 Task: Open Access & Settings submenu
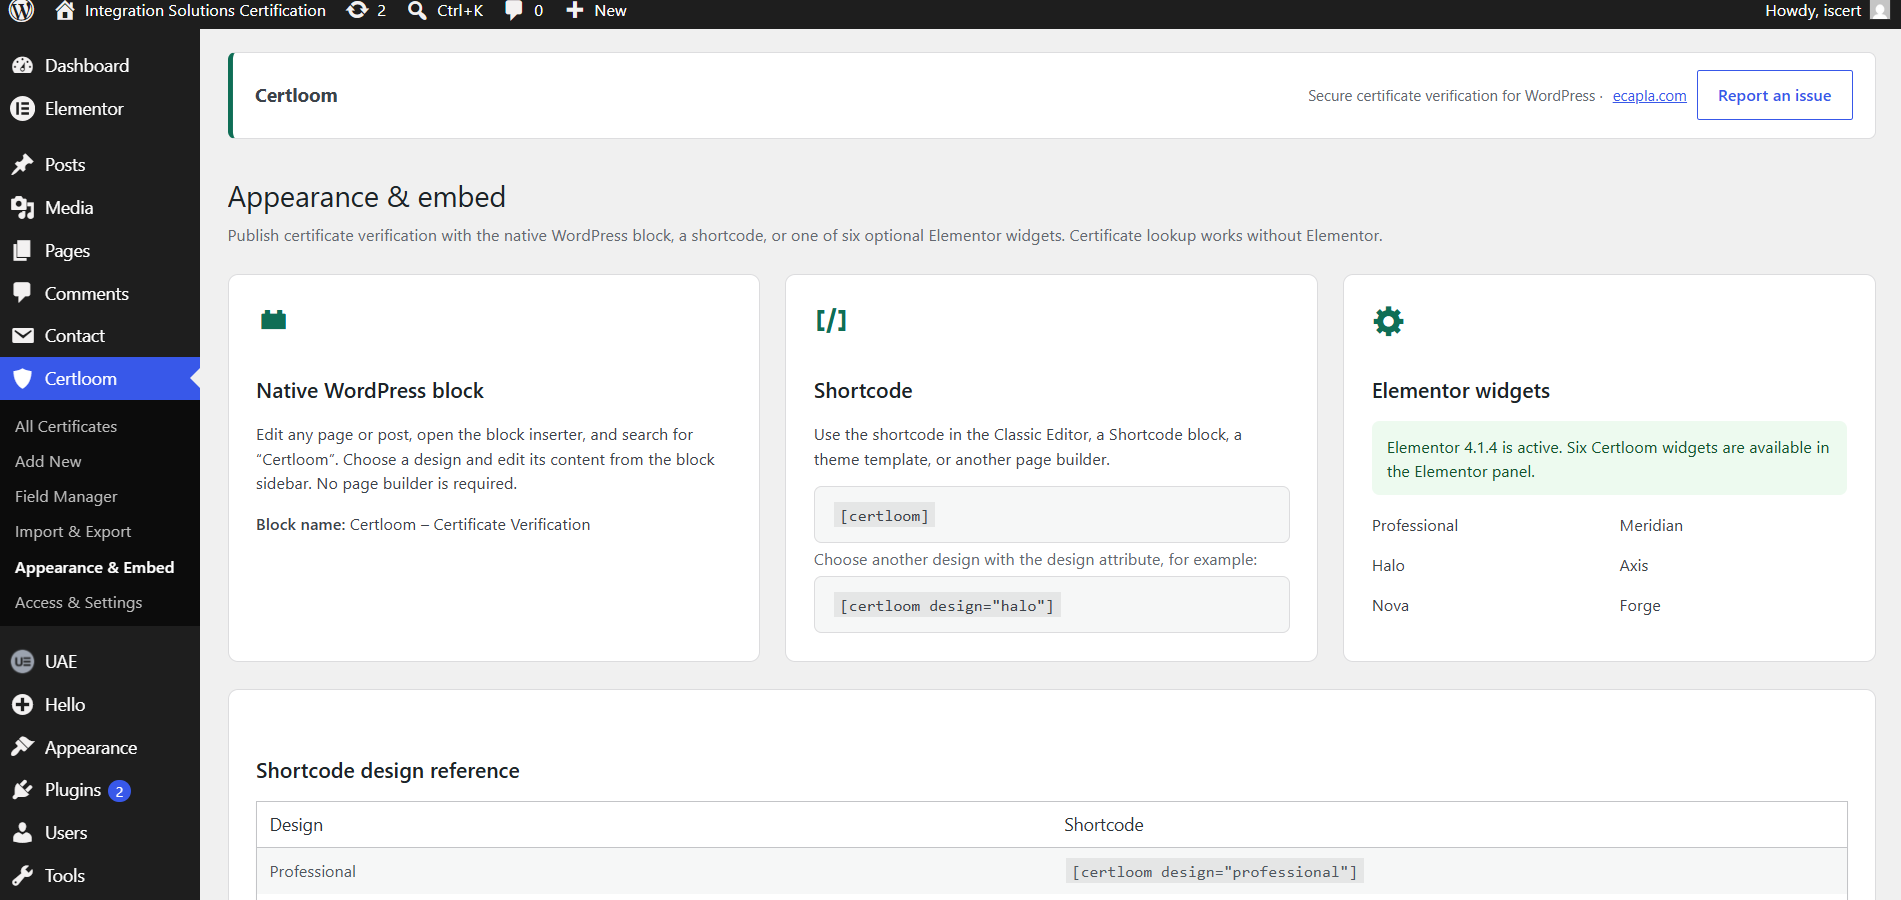(79, 602)
